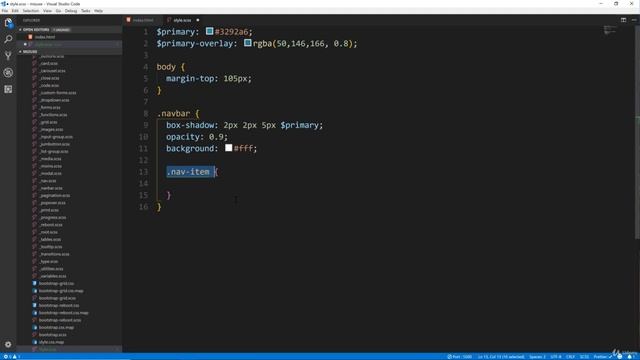Click the editor minimap preview
This screenshot has width=640, height=360.
[610, 30]
